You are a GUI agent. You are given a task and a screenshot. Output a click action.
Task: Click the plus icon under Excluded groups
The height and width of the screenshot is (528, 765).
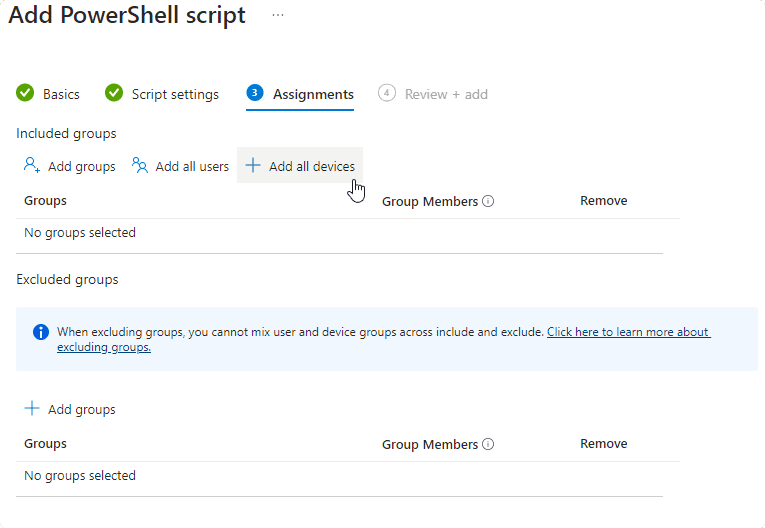tap(32, 409)
